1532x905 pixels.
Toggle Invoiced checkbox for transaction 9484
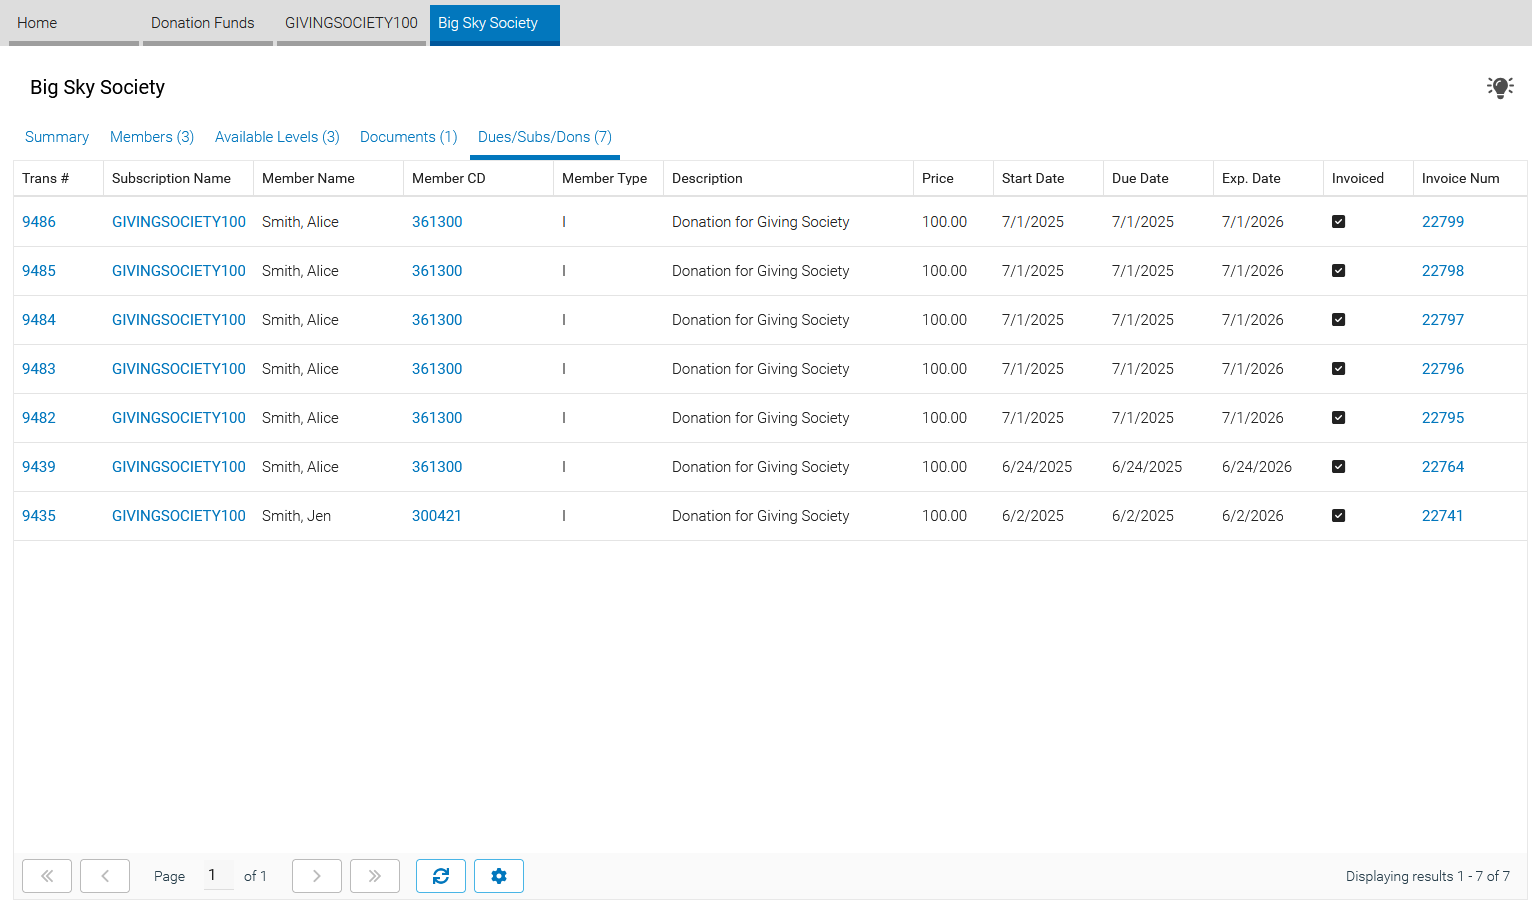(1338, 320)
